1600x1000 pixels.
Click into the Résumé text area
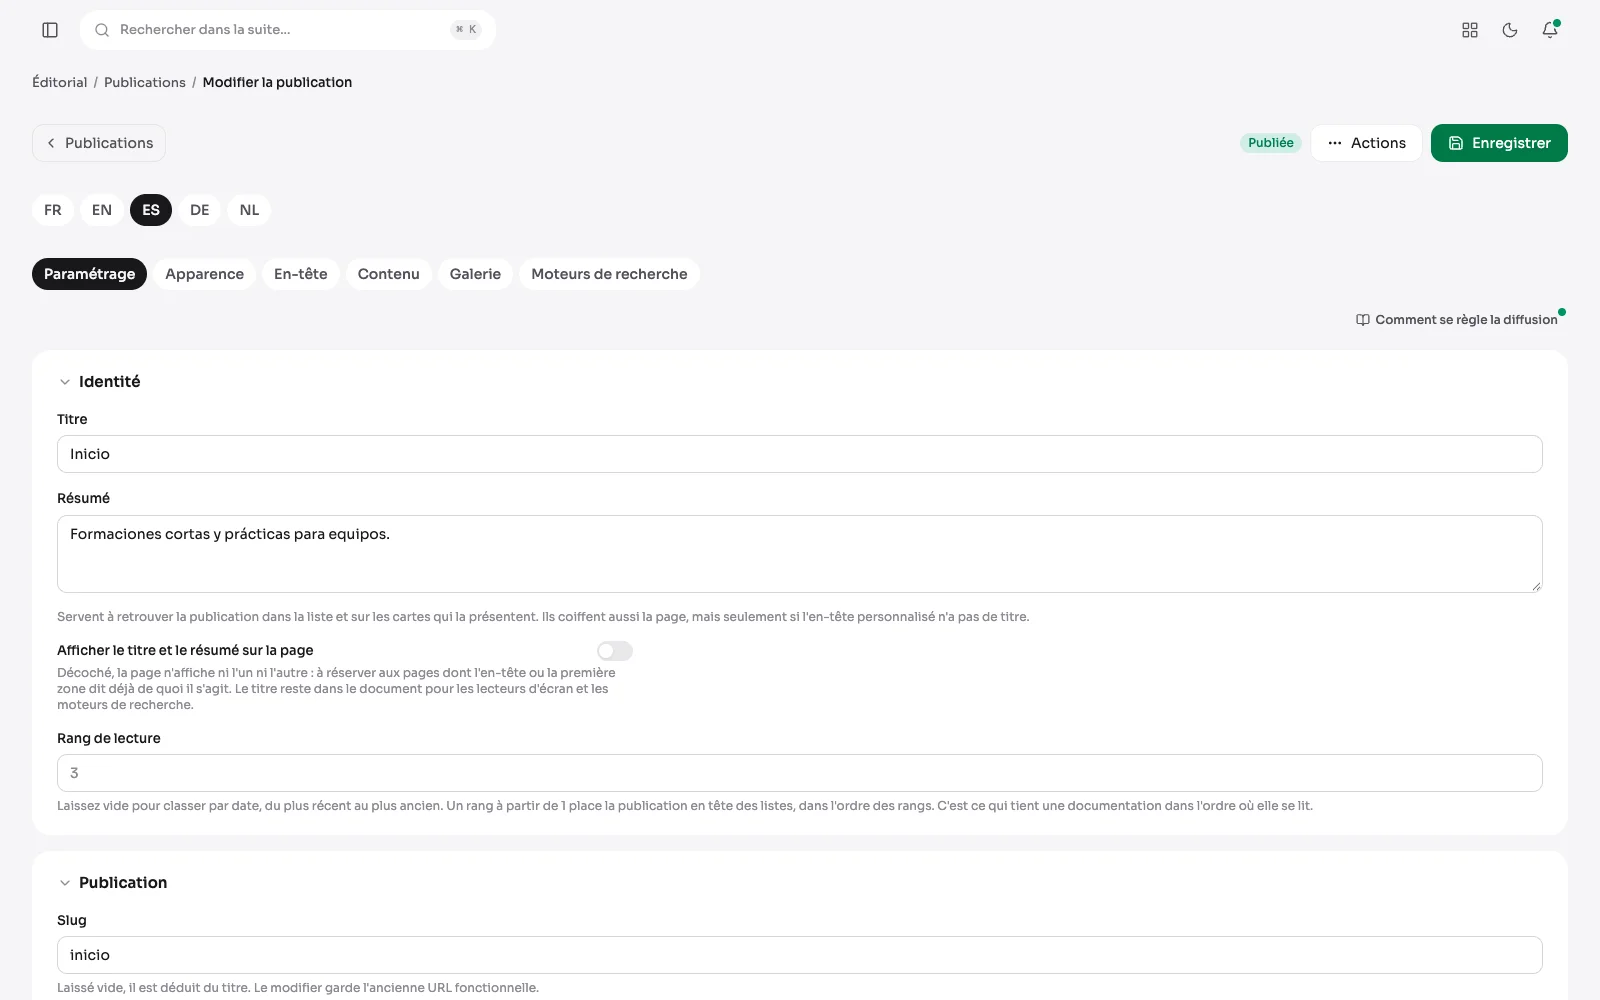(800, 554)
